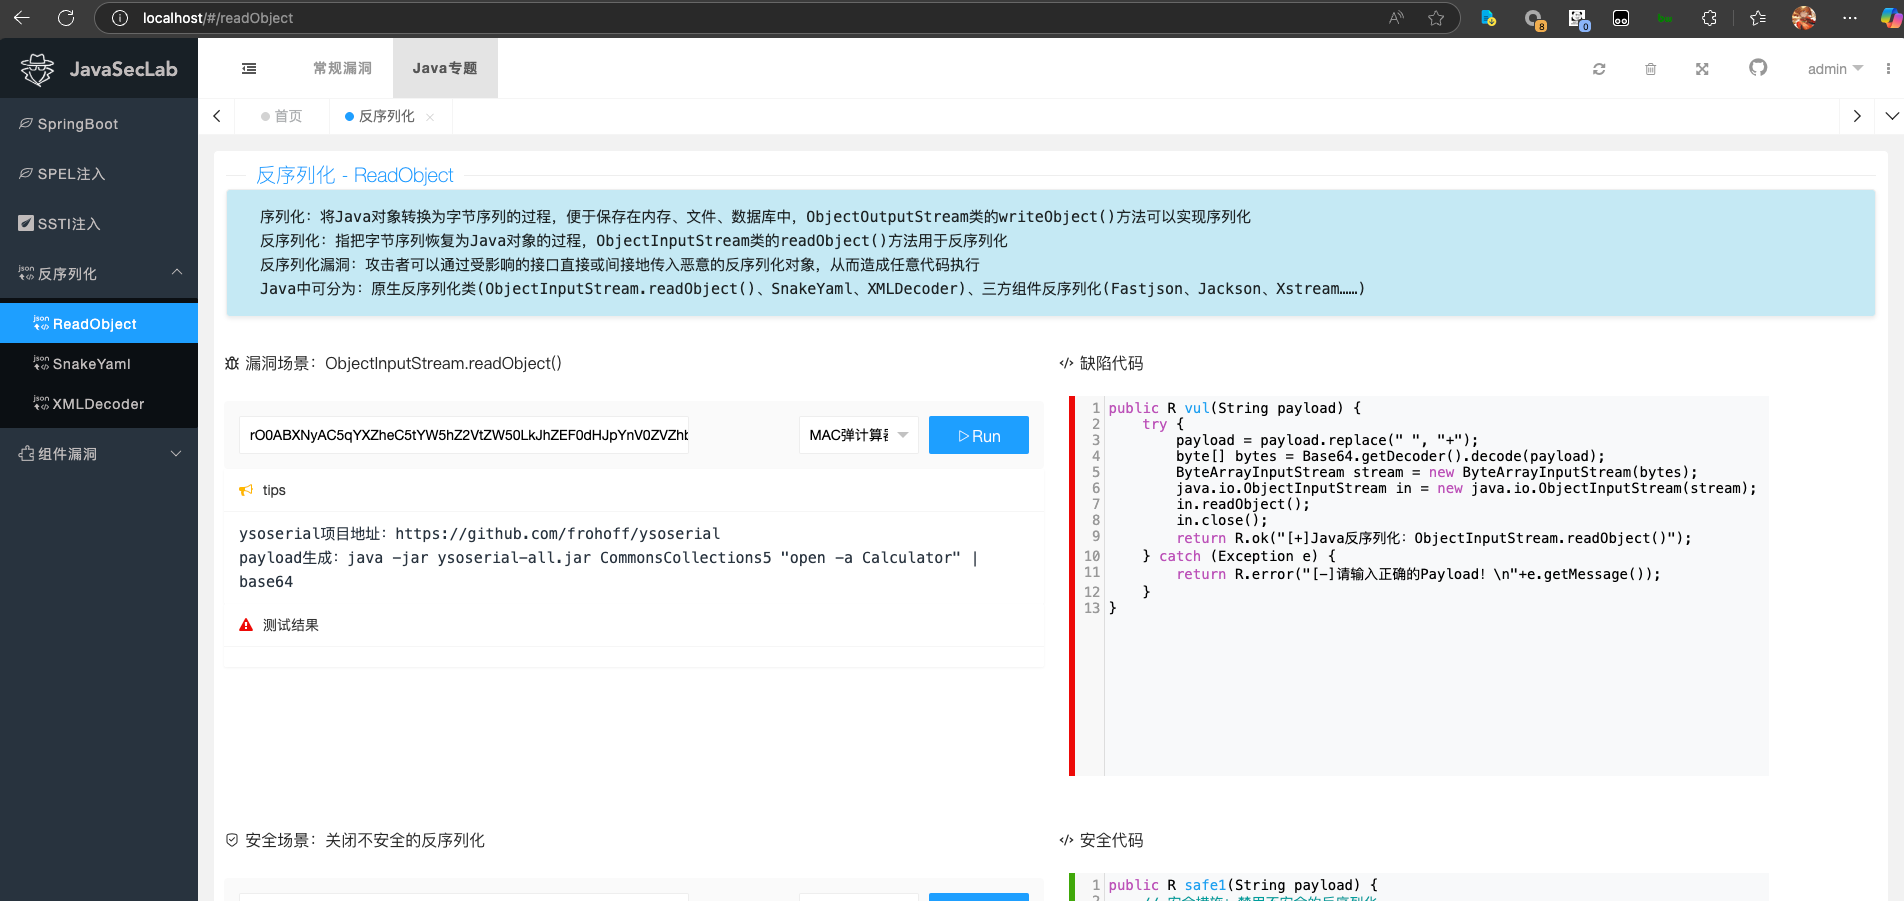1904x901 pixels.
Task: Click the 测试结果 result label
Action: click(290, 625)
